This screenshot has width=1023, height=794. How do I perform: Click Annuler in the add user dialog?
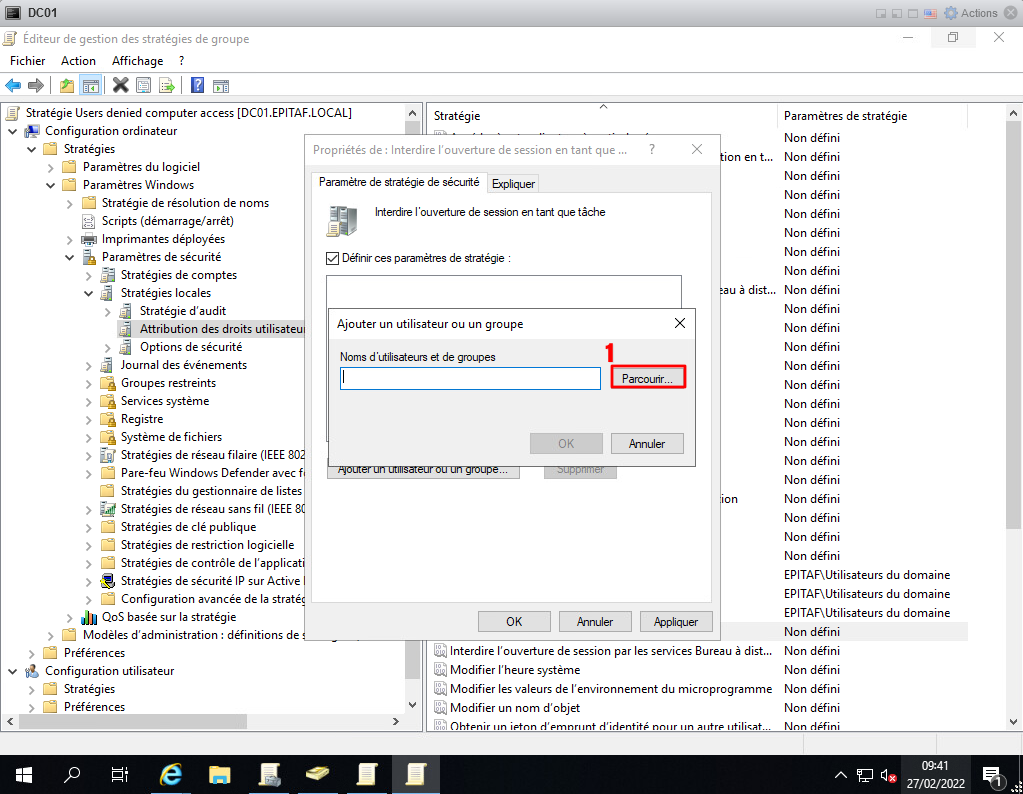point(647,443)
